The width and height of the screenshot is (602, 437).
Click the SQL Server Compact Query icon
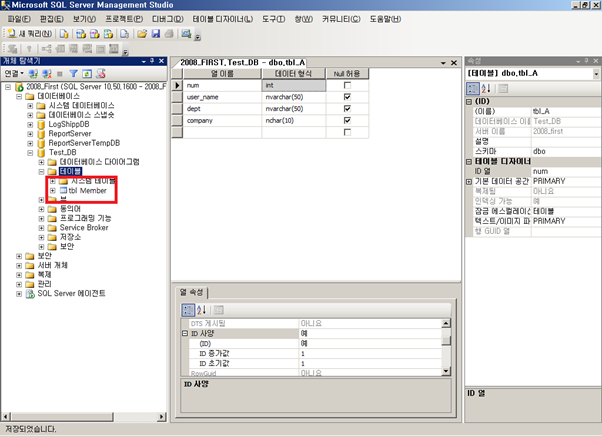coord(124,34)
